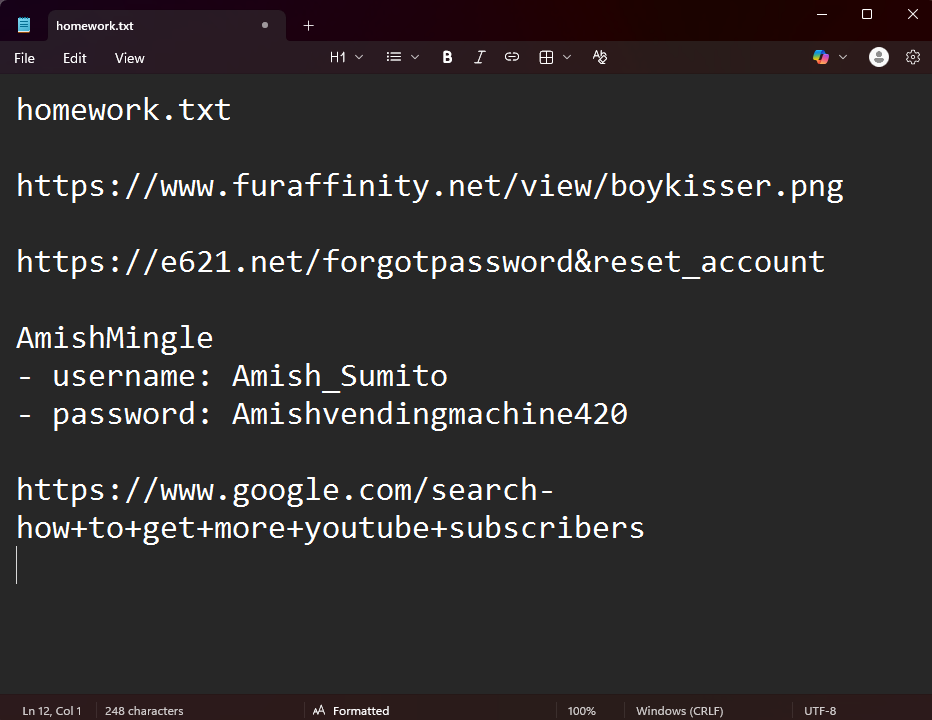Click the username: Amish_Sumito line
The width and height of the screenshot is (932, 720).
[x=232, y=376]
